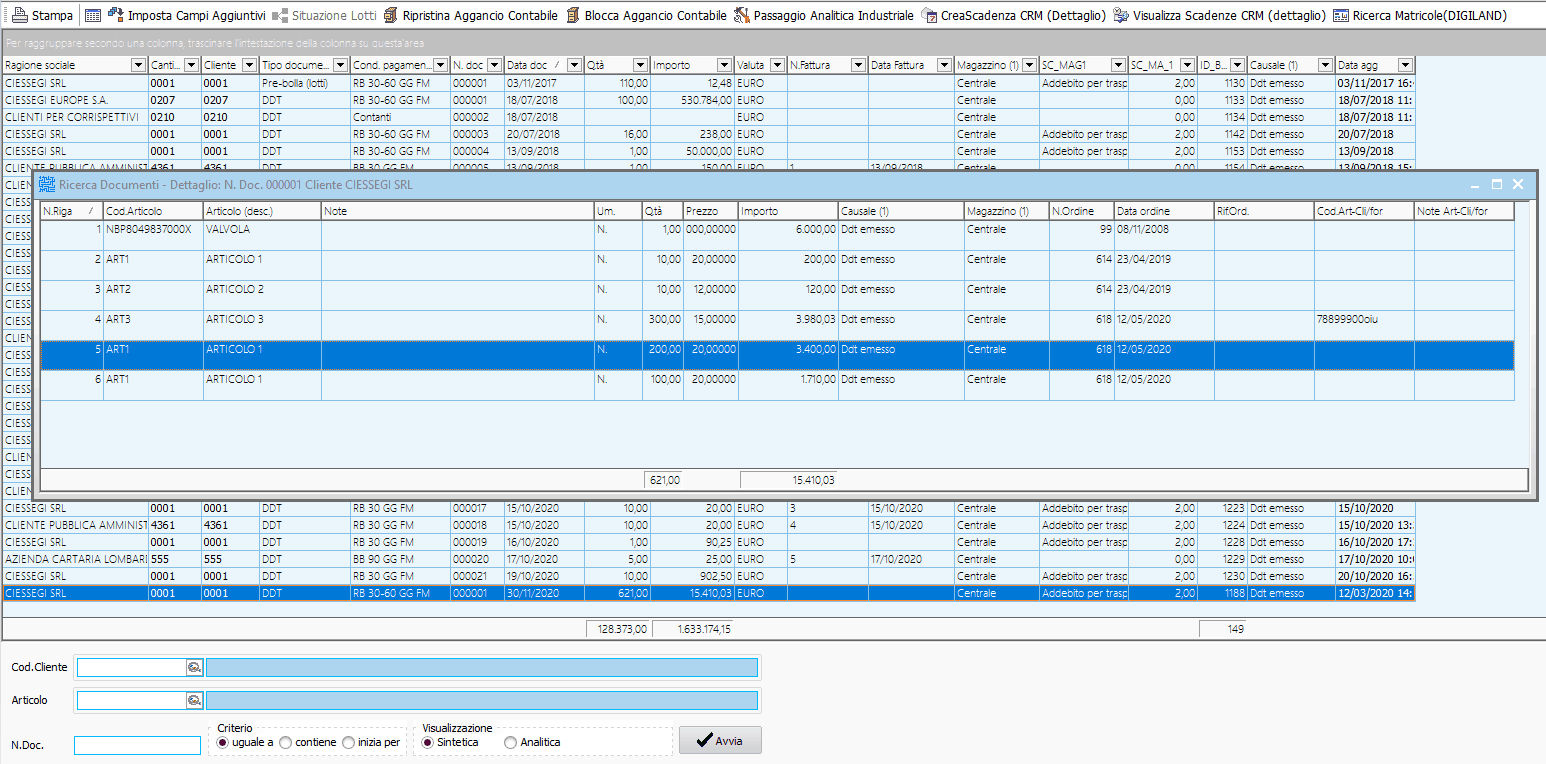Click the Passaggio Analitica Industriale icon
The height and width of the screenshot is (764, 1546).
pyautogui.click(x=741, y=15)
